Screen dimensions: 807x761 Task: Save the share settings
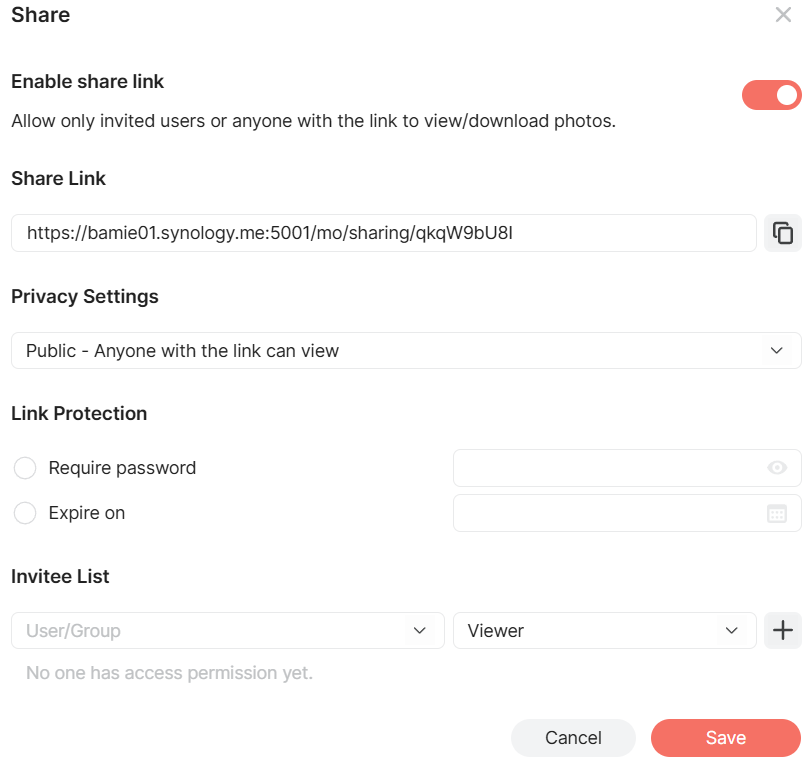(725, 738)
